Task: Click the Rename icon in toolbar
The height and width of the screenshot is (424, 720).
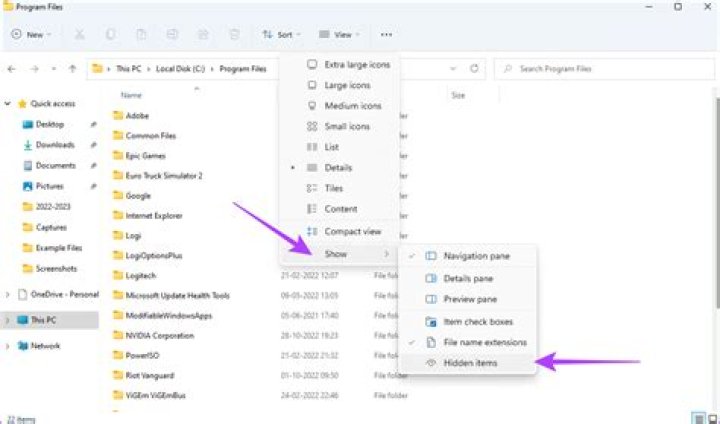Action: tap(172, 34)
